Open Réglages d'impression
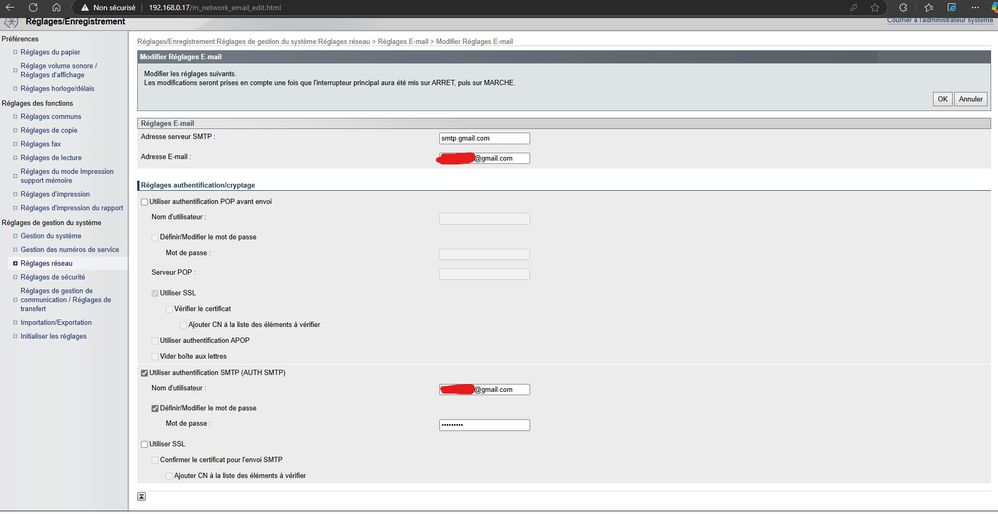 (x=55, y=194)
